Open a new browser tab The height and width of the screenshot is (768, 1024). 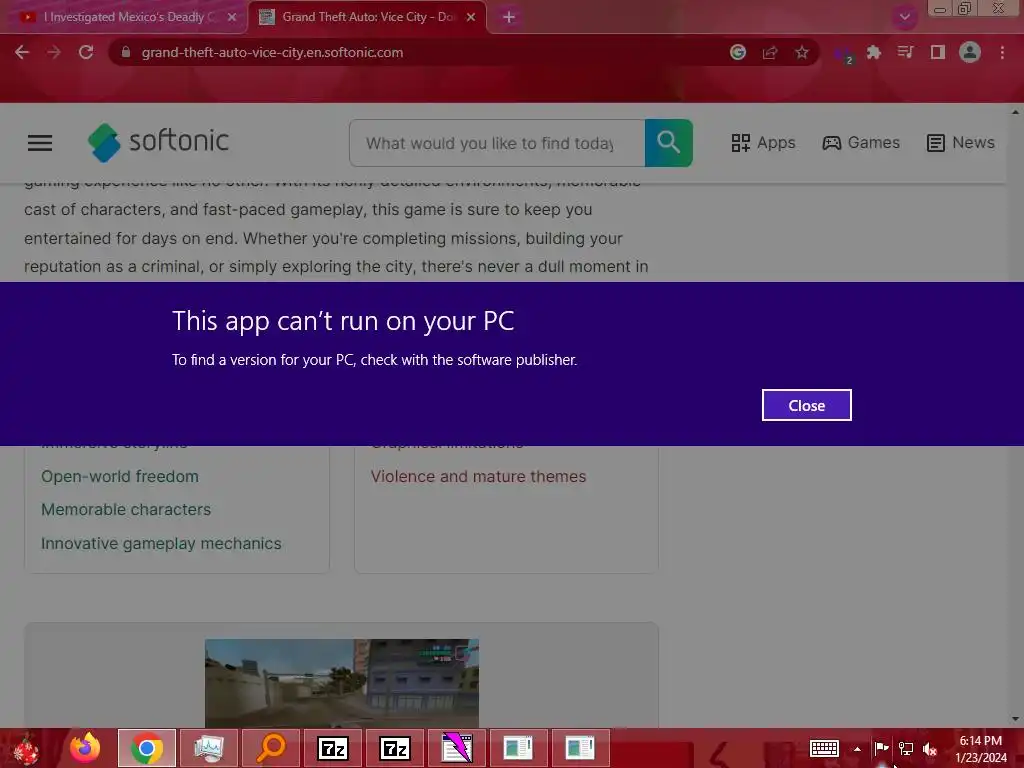click(509, 17)
